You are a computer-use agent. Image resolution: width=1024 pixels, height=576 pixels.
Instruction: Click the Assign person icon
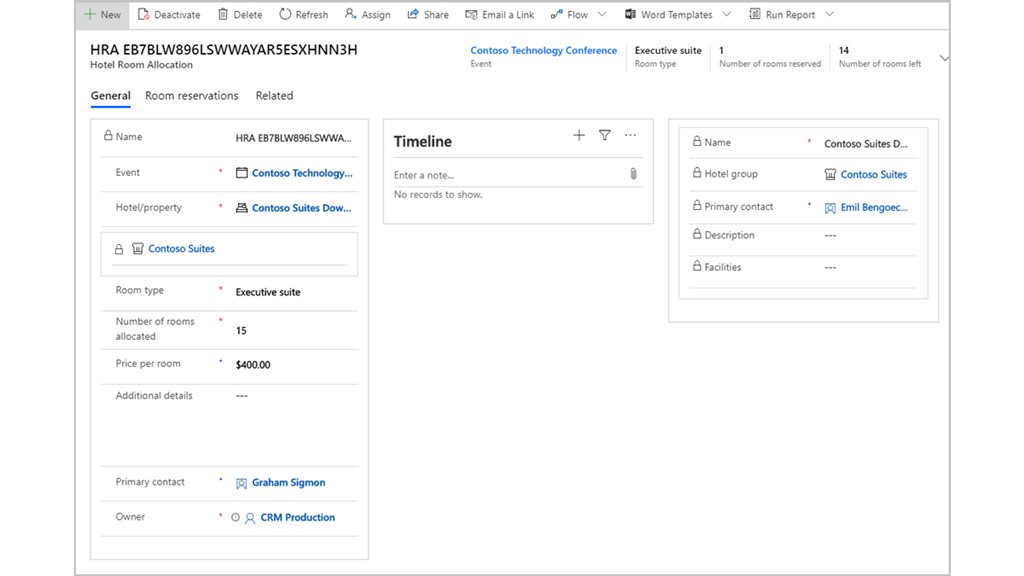coord(350,14)
